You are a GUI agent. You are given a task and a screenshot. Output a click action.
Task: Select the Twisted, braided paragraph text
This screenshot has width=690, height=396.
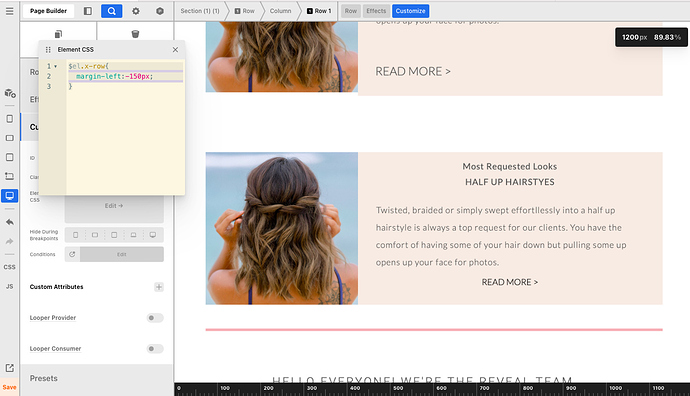[x=501, y=236]
